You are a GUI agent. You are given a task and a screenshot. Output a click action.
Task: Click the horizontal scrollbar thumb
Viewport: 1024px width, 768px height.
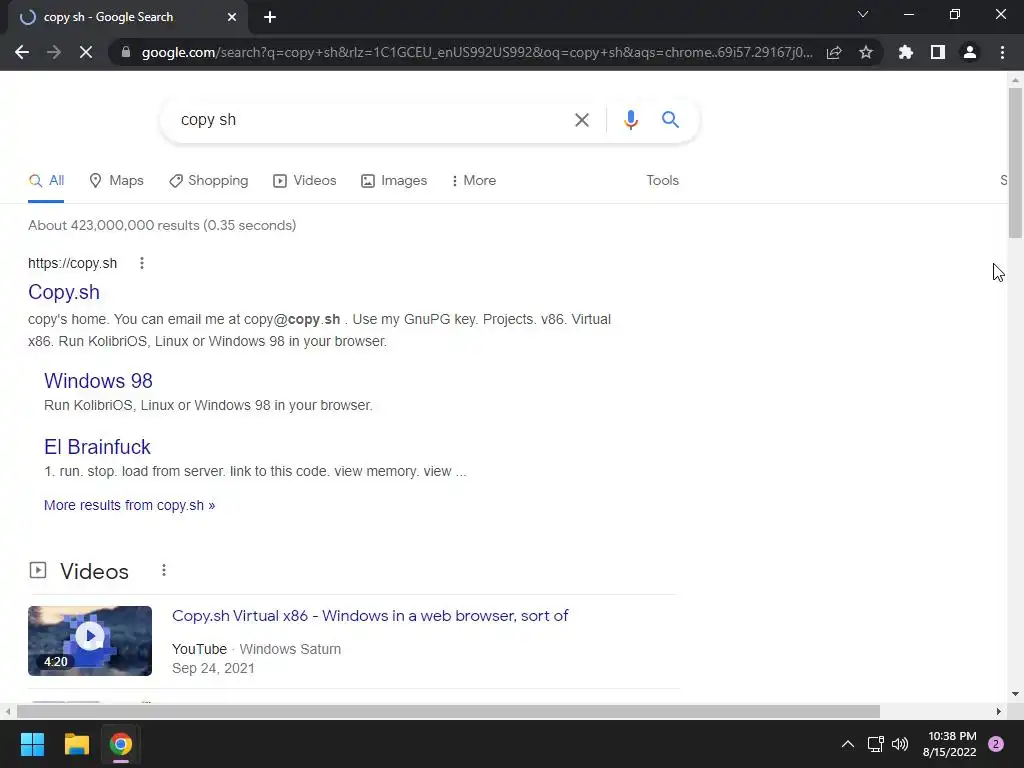[x=448, y=711]
